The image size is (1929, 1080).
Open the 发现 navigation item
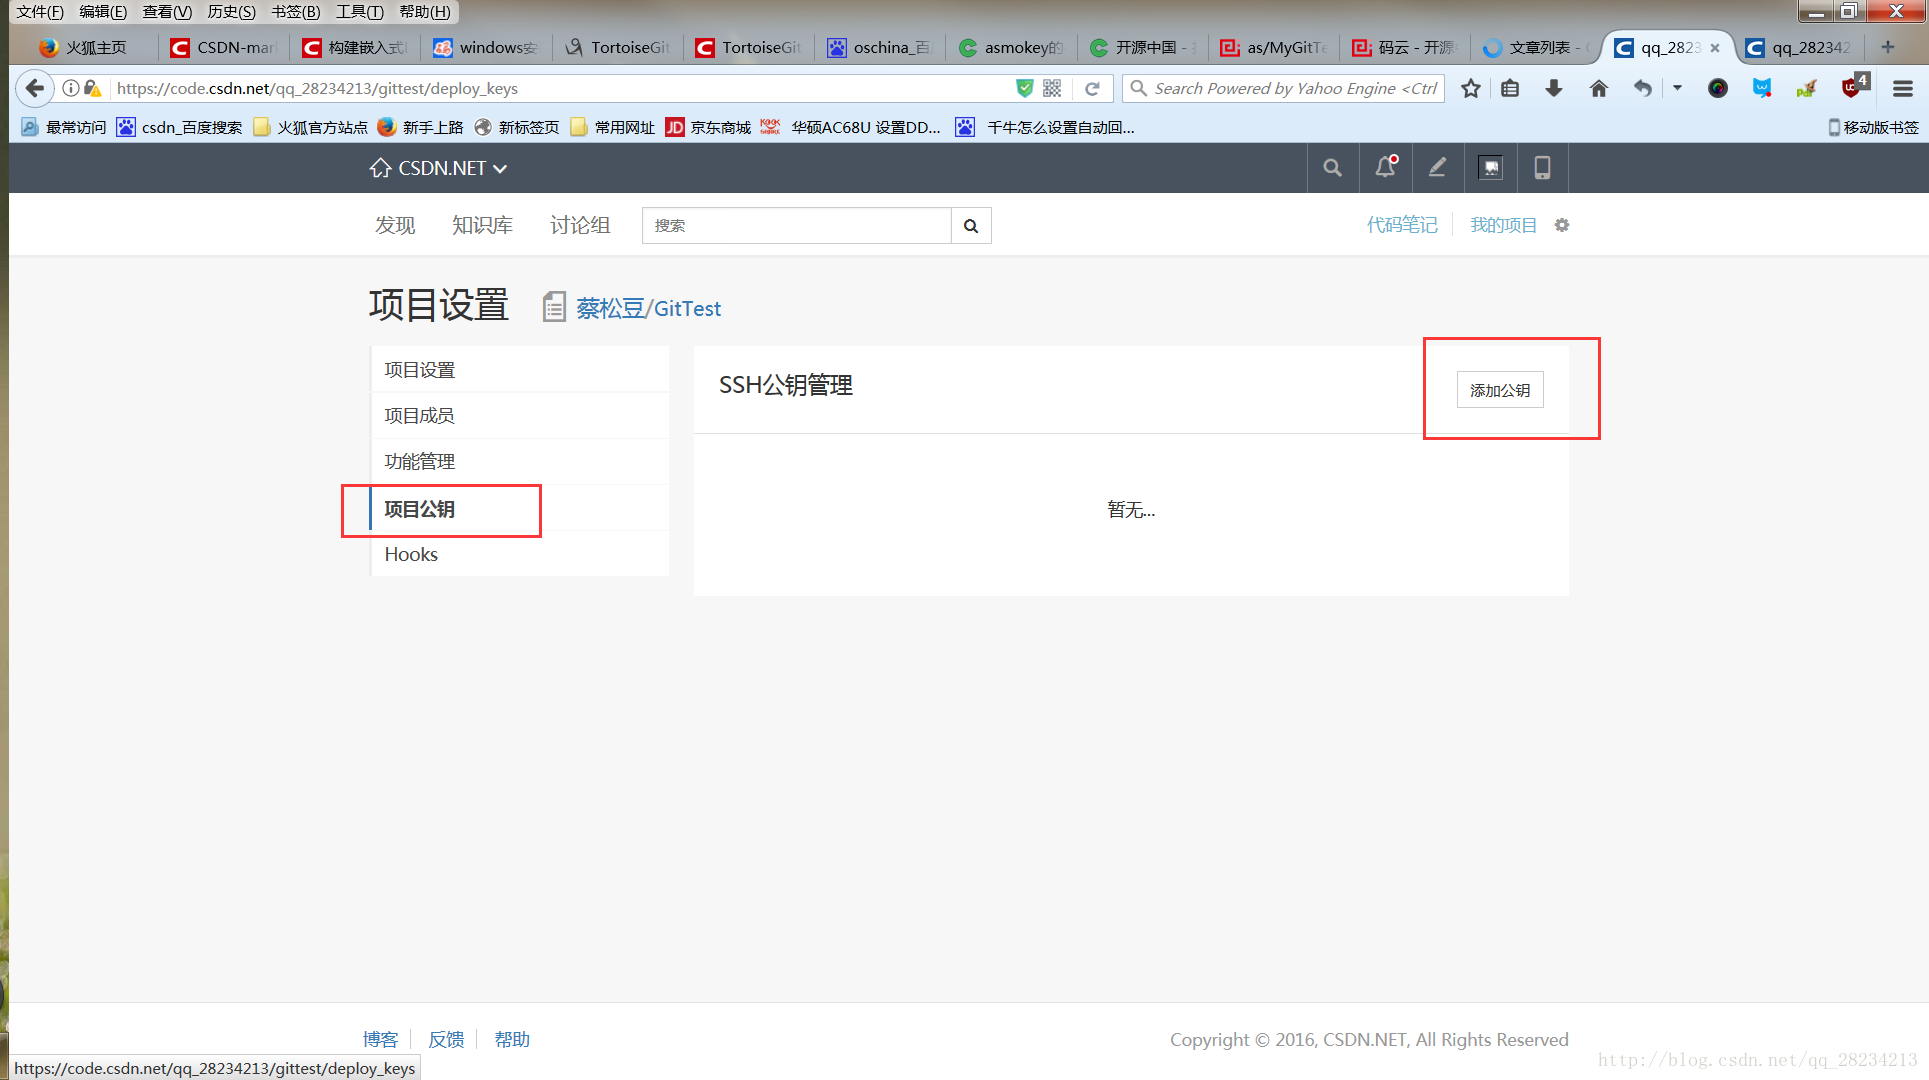click(x=395, y=225)
